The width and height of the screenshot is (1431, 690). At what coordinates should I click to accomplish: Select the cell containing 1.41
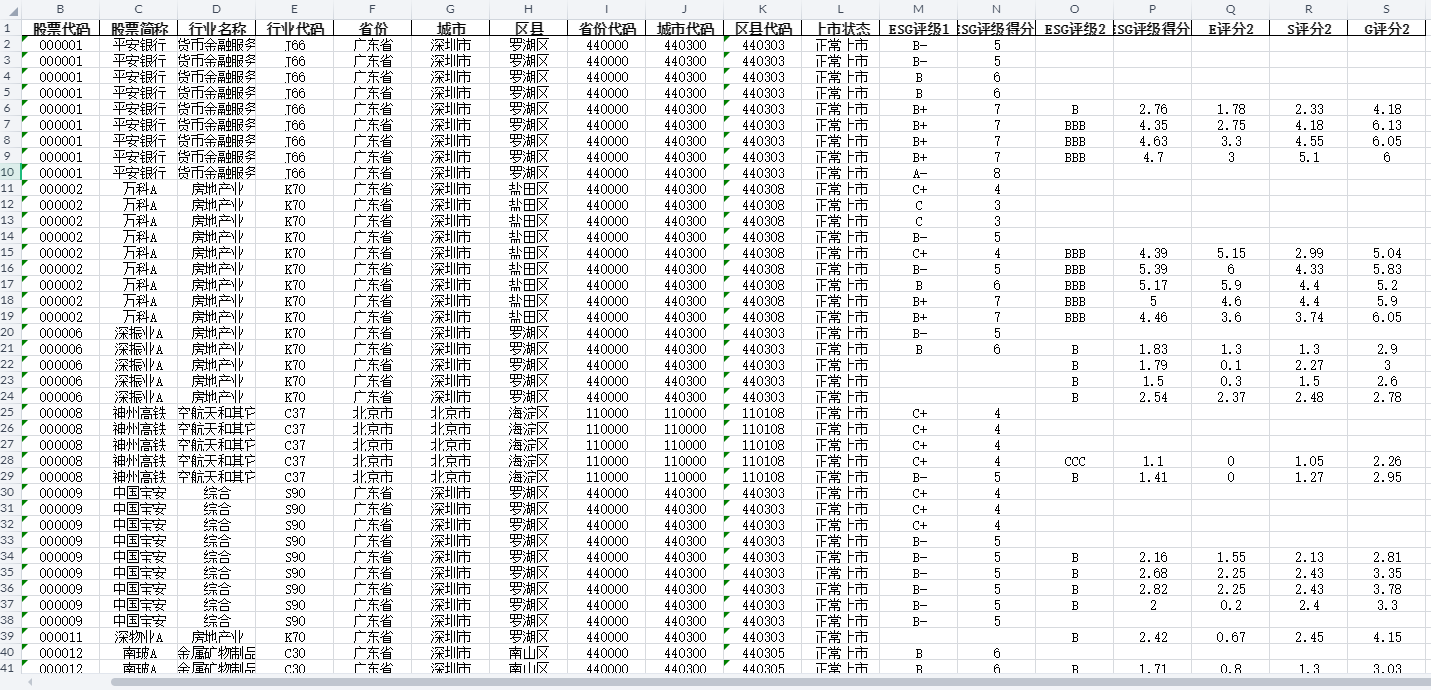[1153, 477]
